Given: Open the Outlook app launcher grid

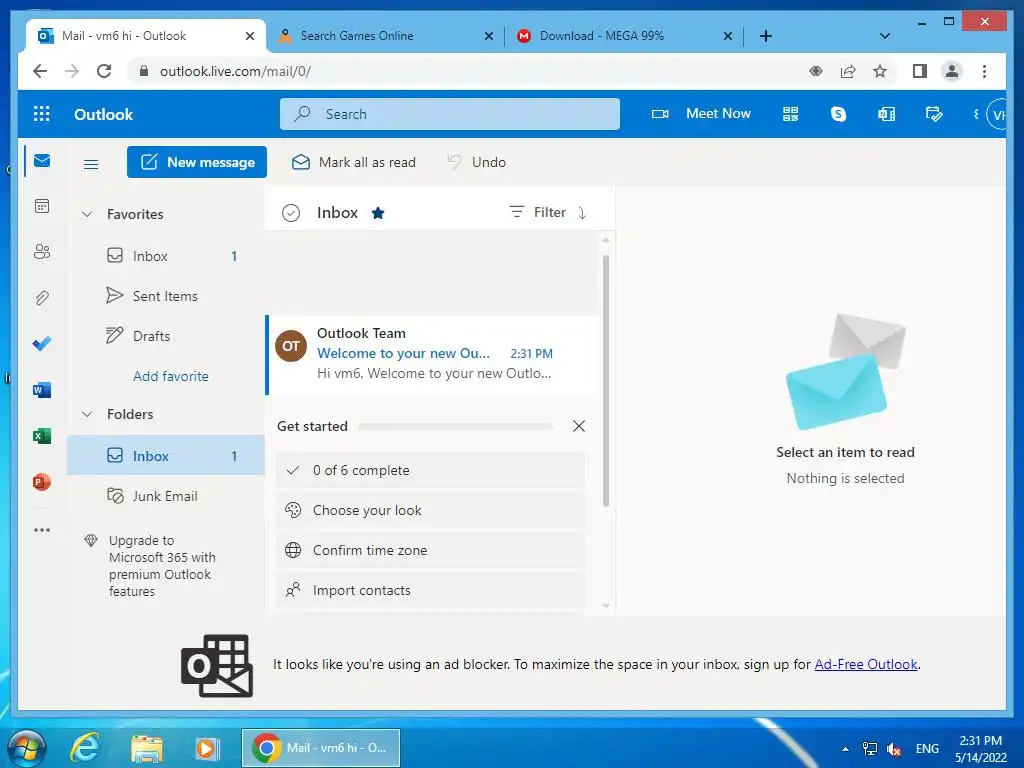Looking at the screenshot, I should (41, 114).
